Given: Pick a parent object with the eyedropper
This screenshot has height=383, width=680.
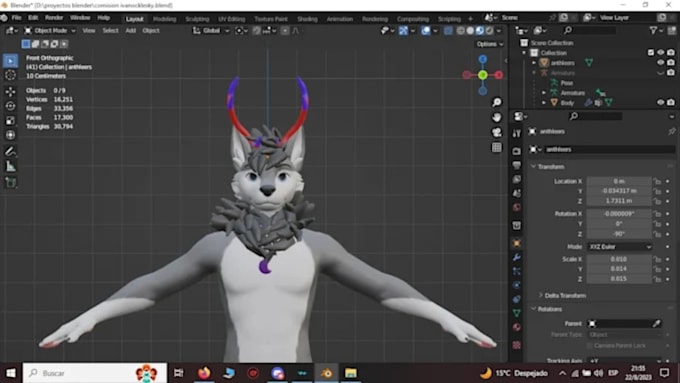Looking at the screenshot, I should point(657,324).
